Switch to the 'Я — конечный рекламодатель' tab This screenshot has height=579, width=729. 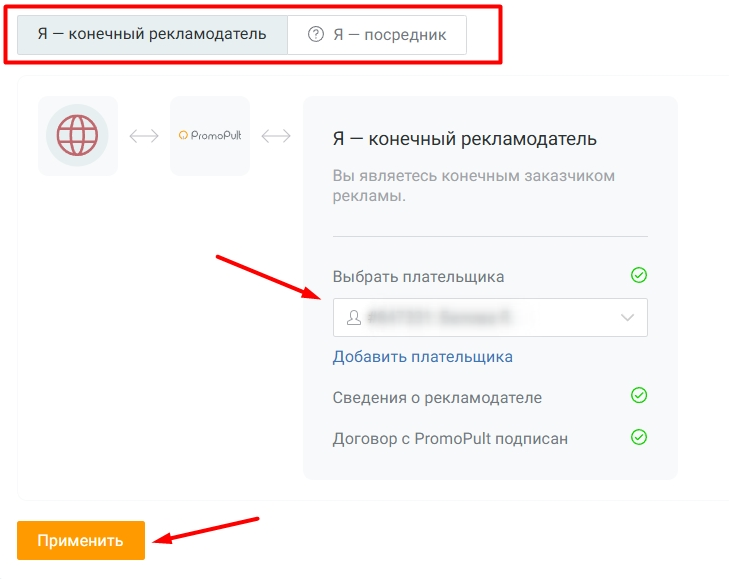152,34
